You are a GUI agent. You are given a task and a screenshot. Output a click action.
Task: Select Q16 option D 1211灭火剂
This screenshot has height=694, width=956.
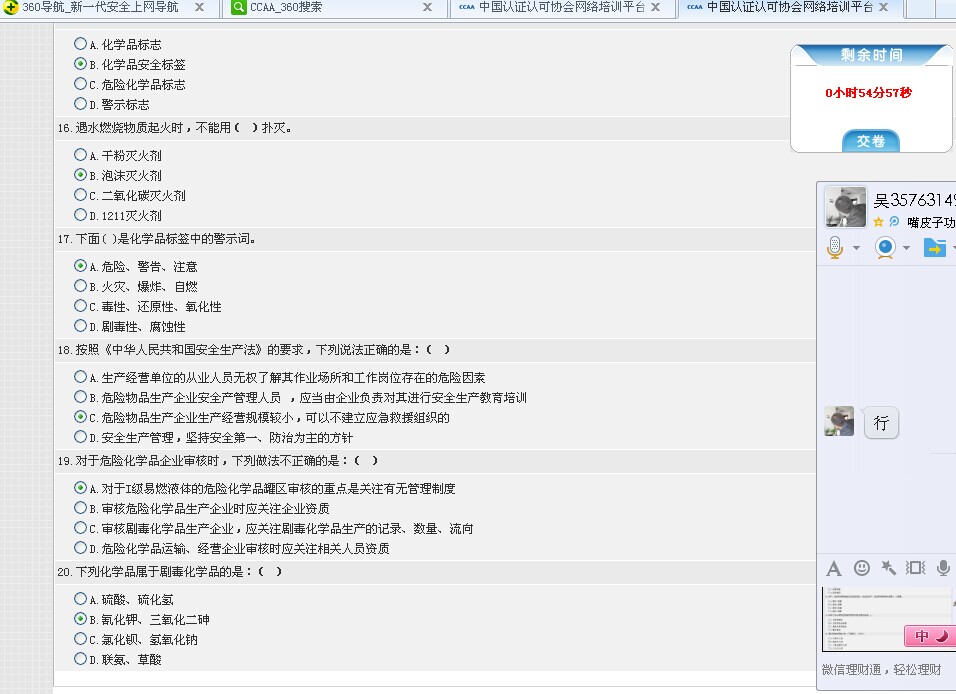pyautogui.click(x=80, y=215)
